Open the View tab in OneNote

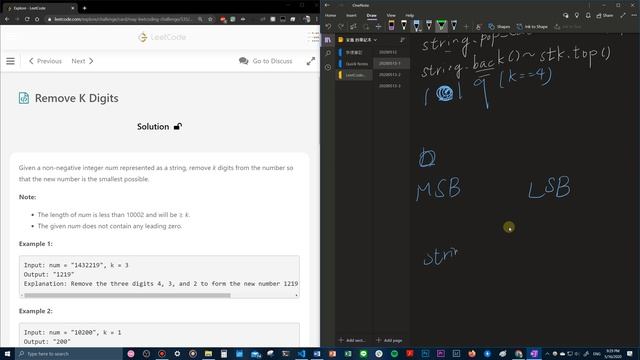[x=391, y=16]
